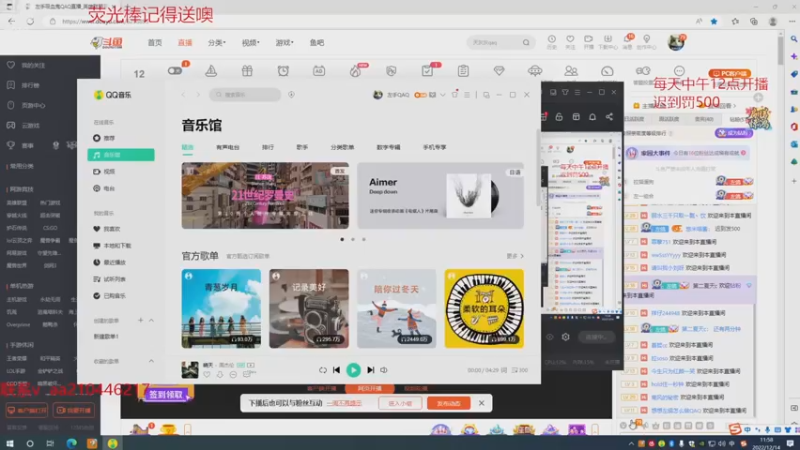Open the QQ Music listen-to-identify icon beside search

point(291,94)
